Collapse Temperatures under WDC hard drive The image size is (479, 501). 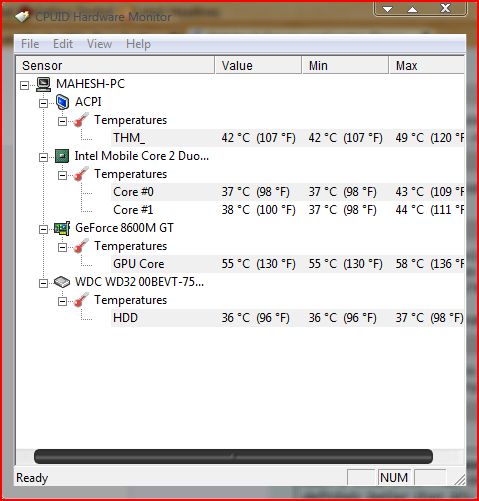tap(62, 301)
